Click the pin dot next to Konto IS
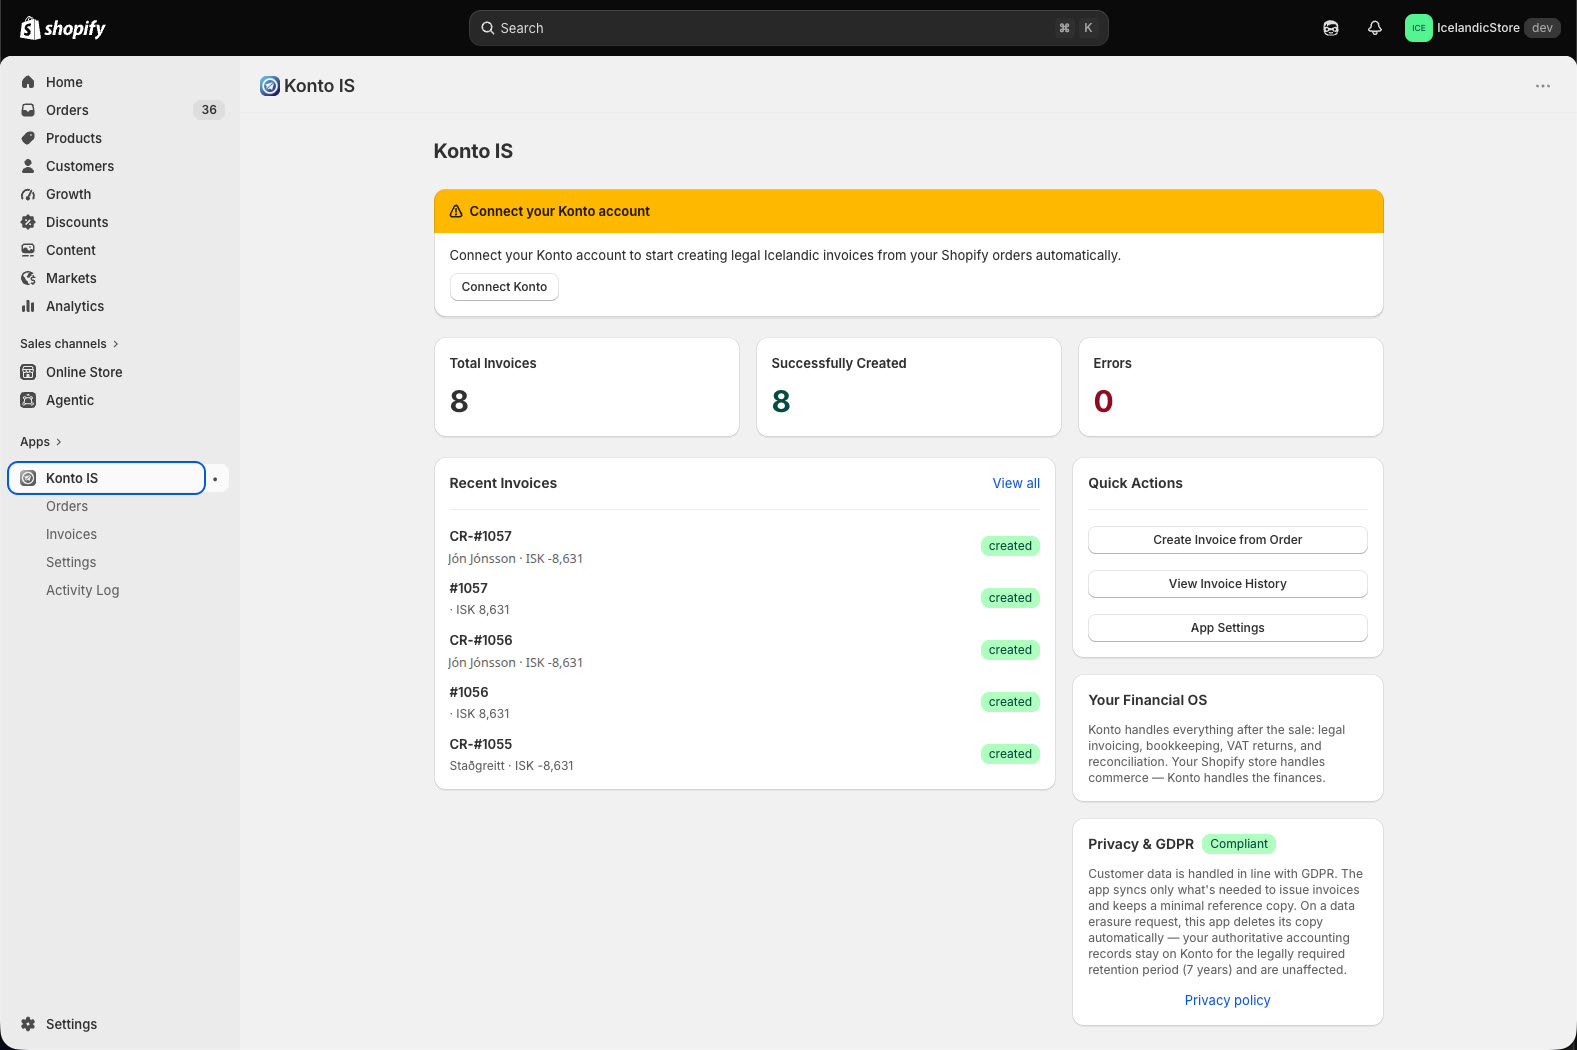This screenshot has width=1577, height=1050. click(x=215, y=479)
